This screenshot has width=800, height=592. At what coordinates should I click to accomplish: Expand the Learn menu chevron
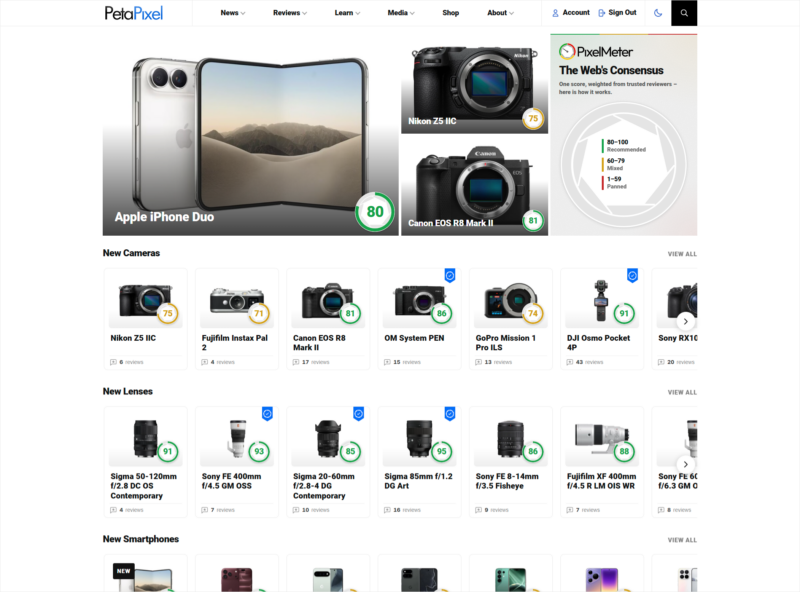[x=358, y=13]
